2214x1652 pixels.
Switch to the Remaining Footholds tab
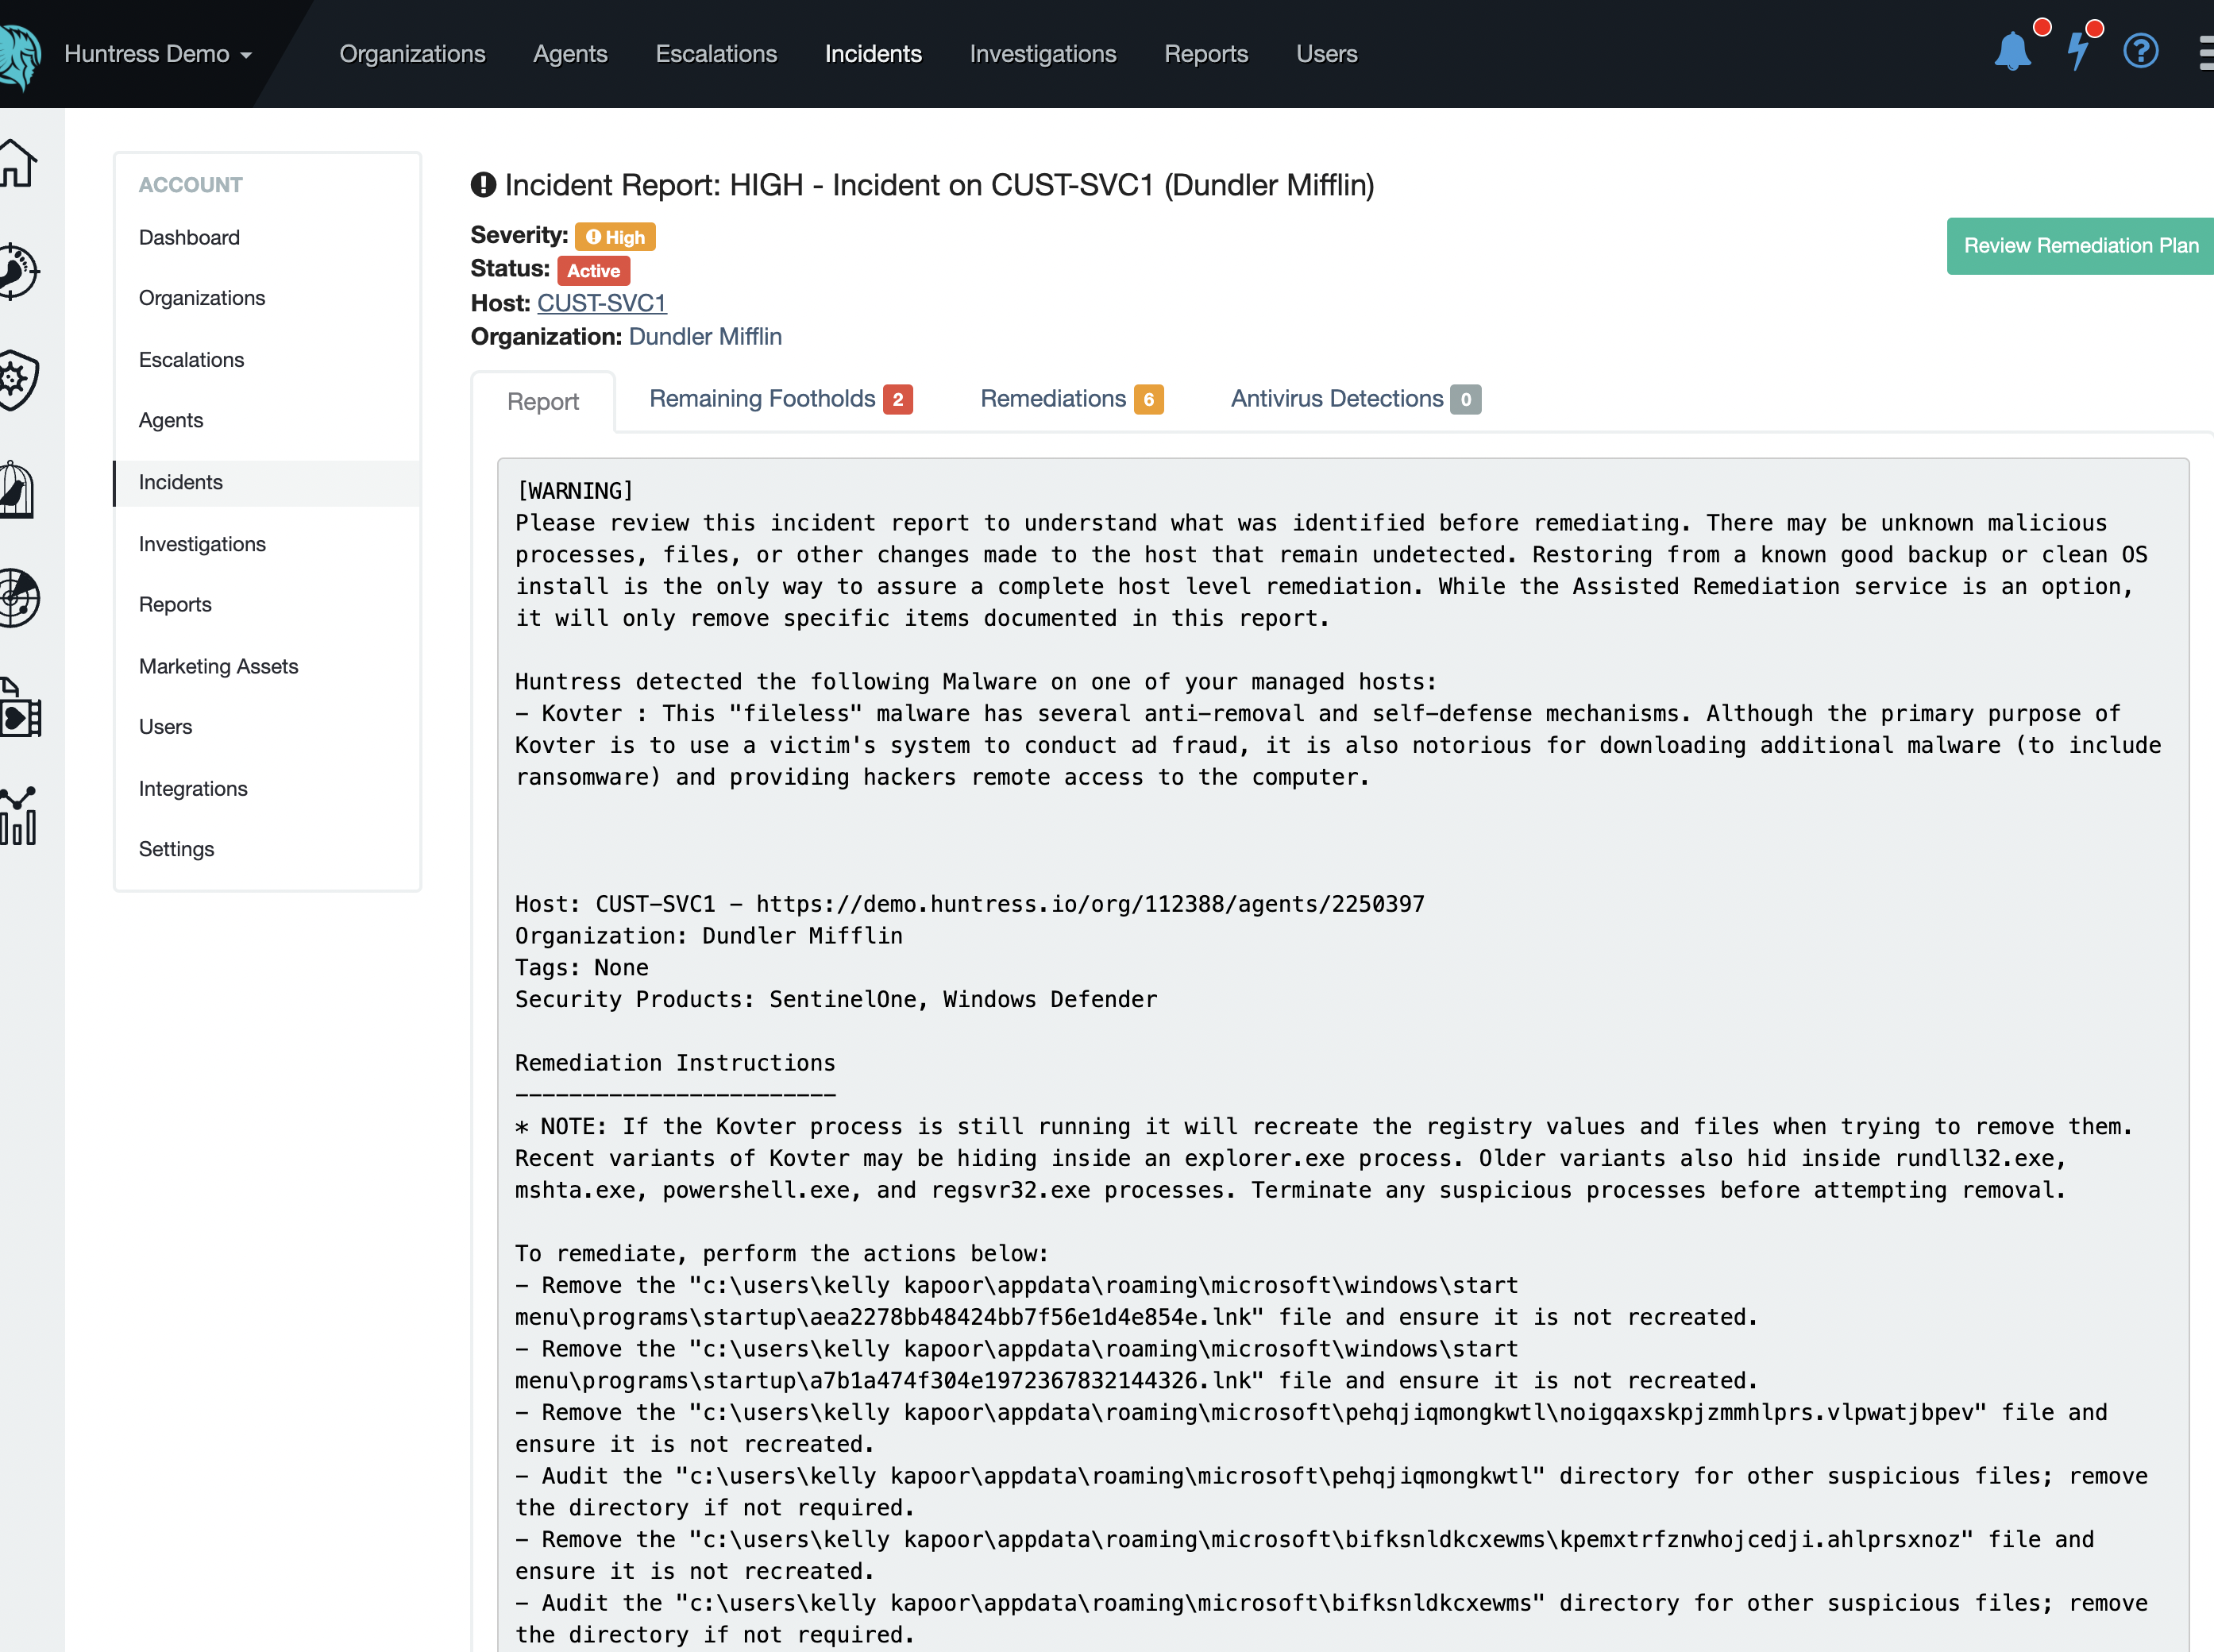780,399
